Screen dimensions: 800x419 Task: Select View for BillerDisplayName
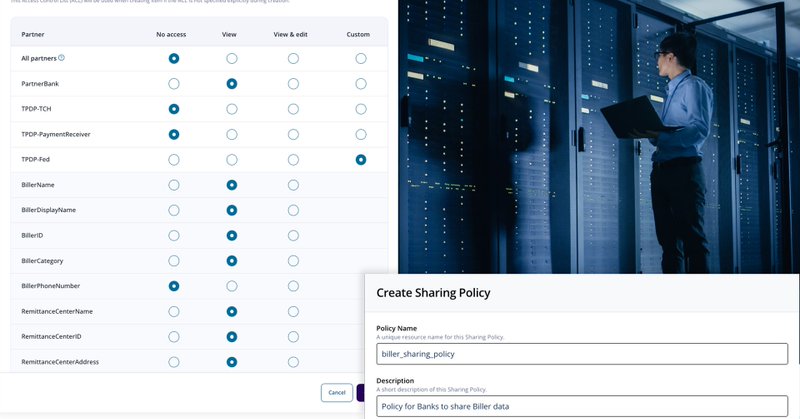(x=232, y=210)
